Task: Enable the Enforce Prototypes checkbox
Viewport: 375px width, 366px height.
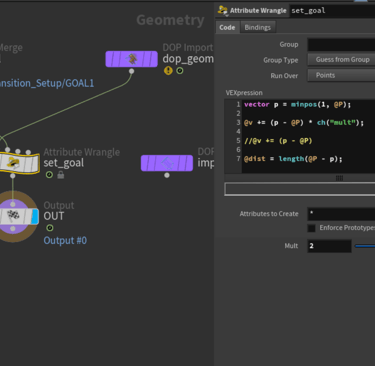Action: coord(311,228)
